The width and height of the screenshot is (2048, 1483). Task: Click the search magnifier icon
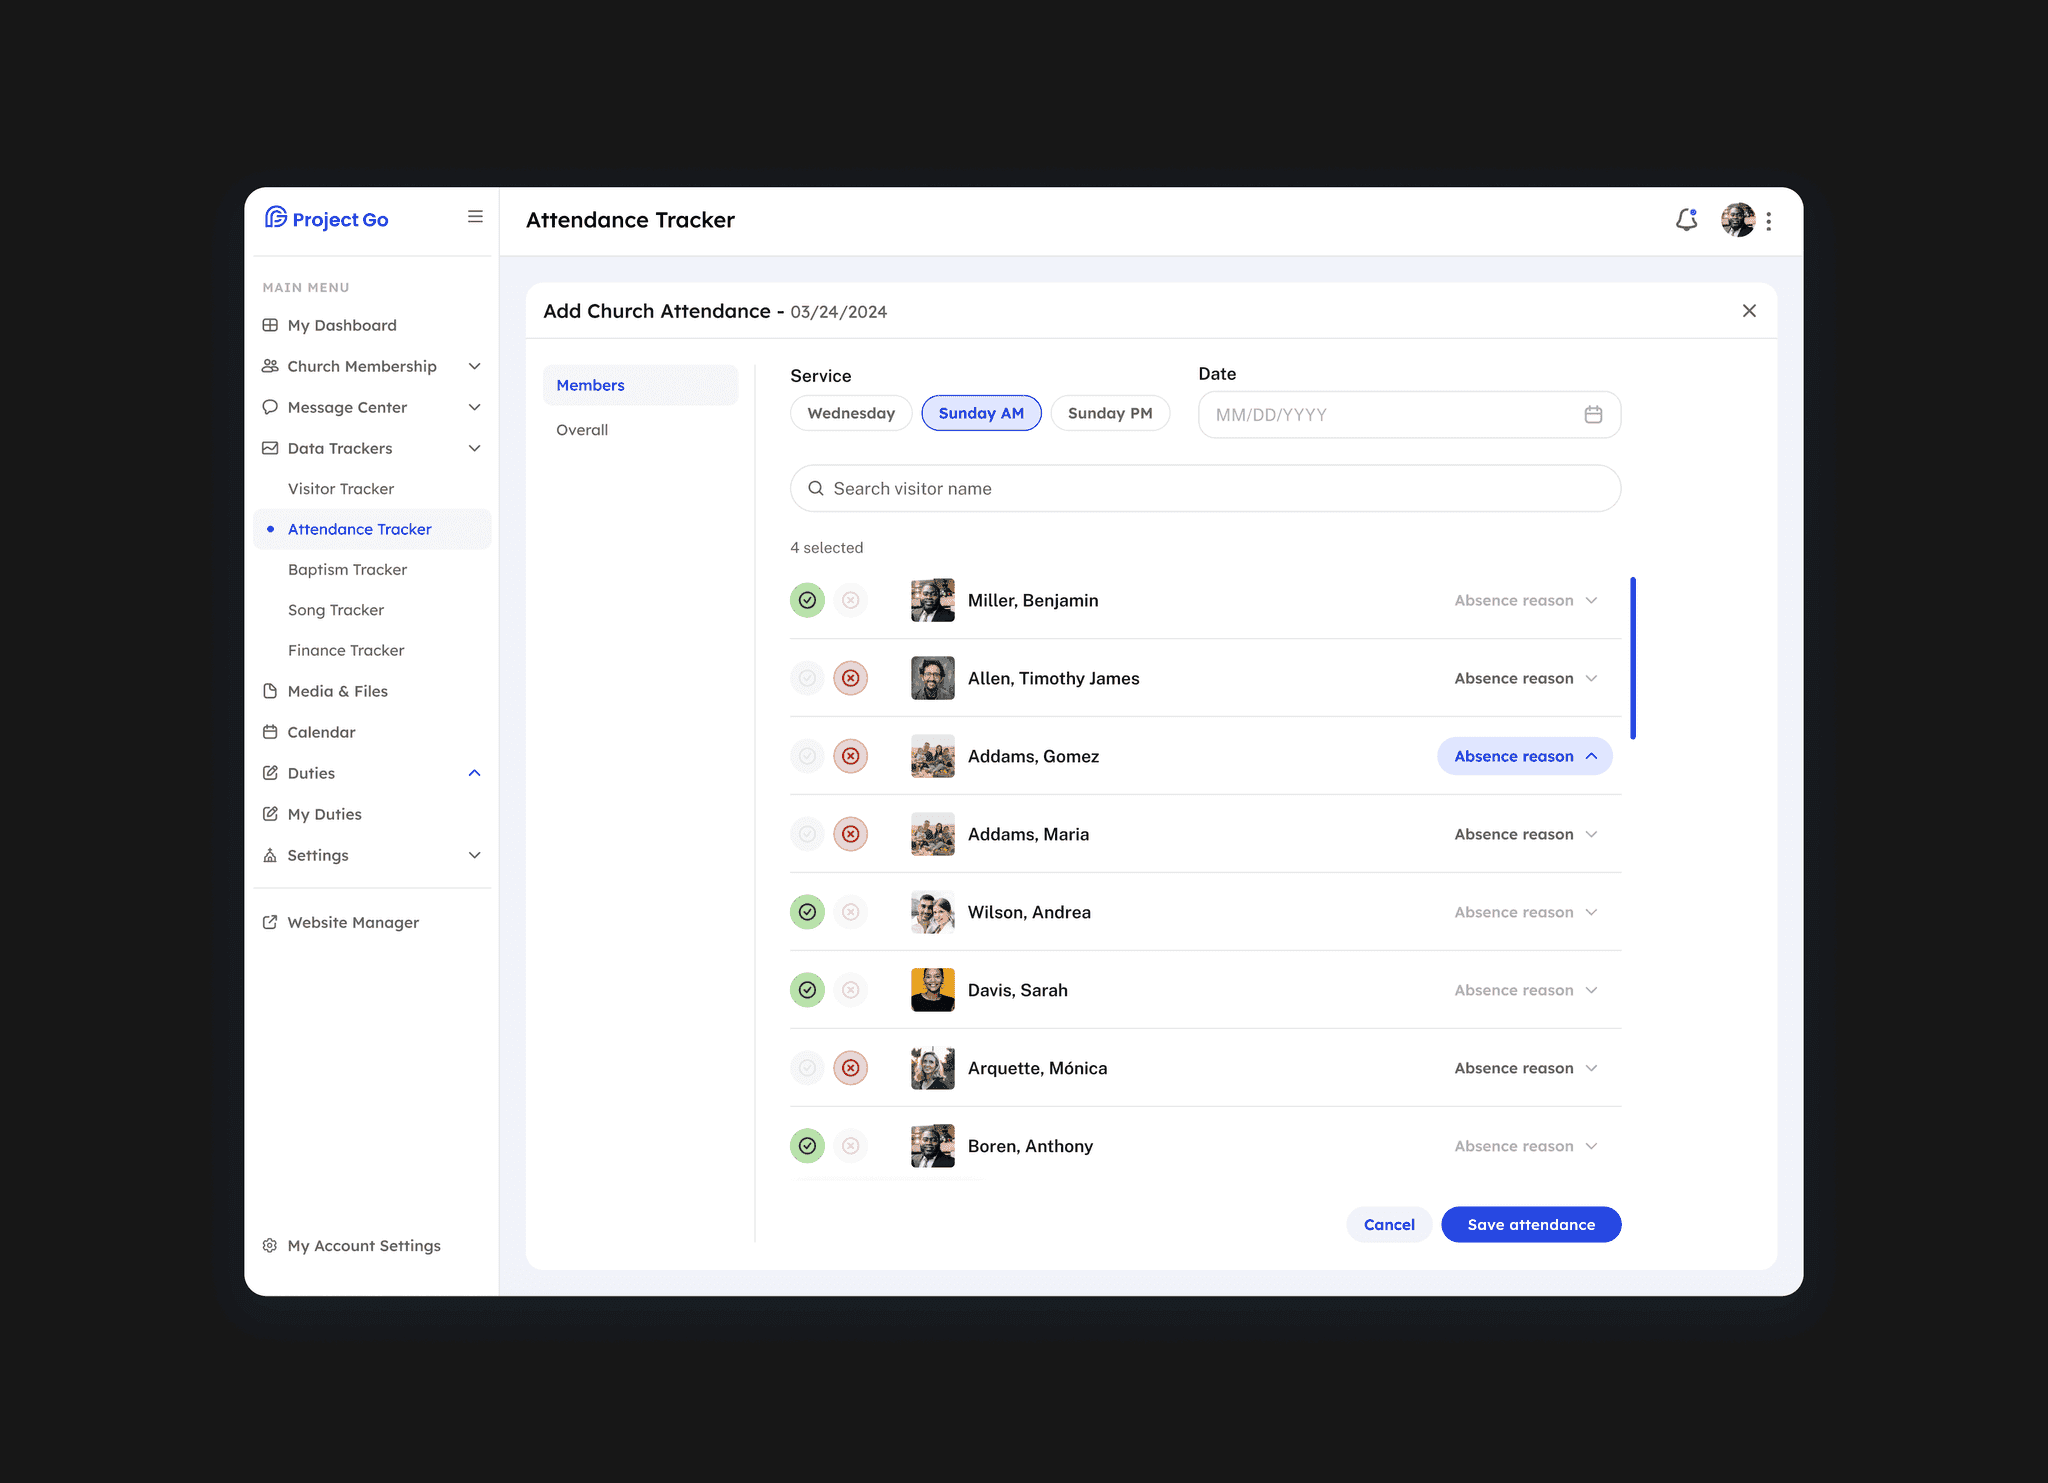[816, 488]
